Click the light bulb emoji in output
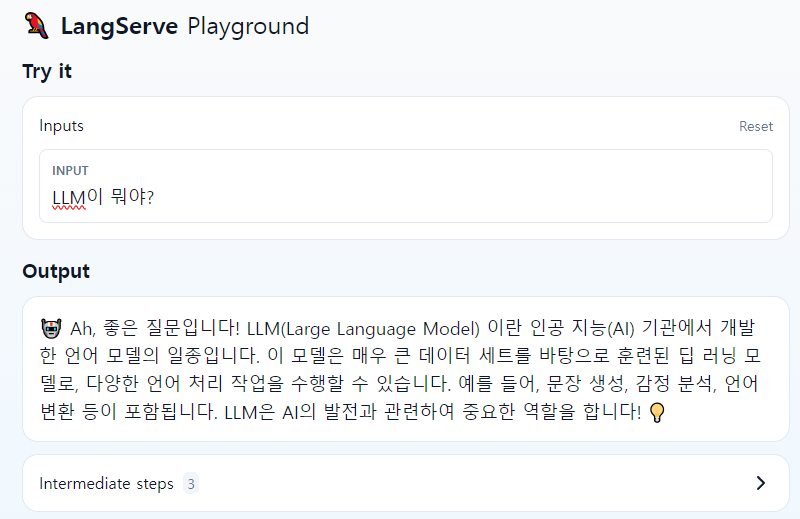Screen dimensions: 800x519 [x=657, y=412]
